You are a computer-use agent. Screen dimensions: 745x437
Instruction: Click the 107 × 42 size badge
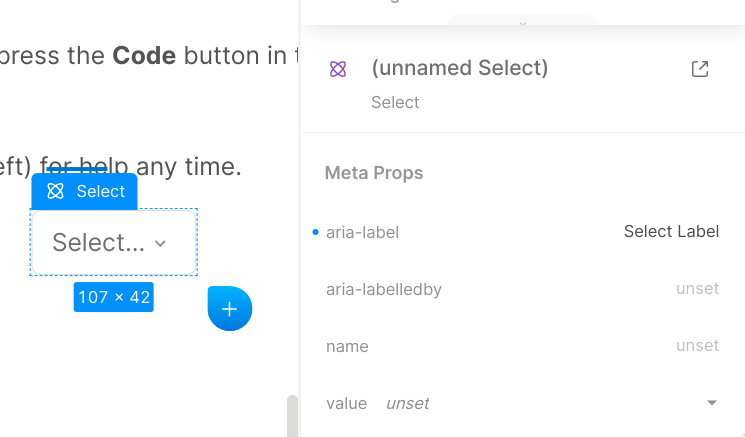pyautogui.click(x=114, y=297)
